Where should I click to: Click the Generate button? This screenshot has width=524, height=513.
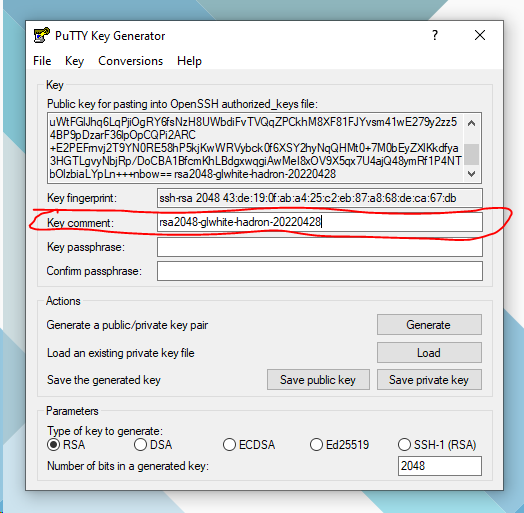429,325
